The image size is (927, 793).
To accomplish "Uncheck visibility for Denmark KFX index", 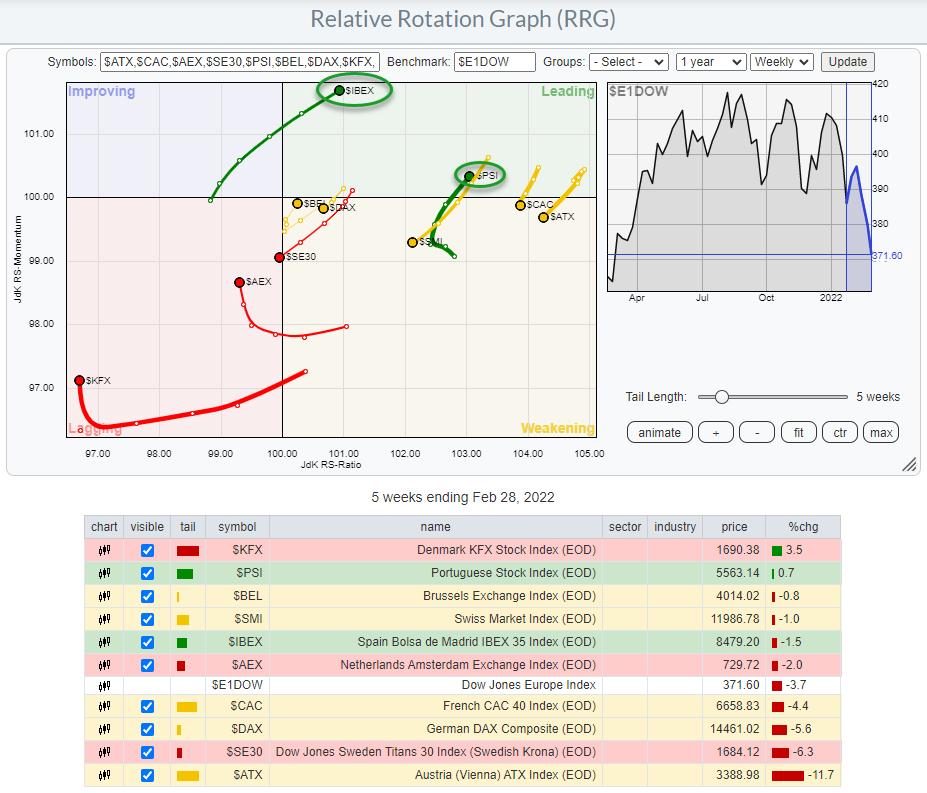I will pos(148,550).
